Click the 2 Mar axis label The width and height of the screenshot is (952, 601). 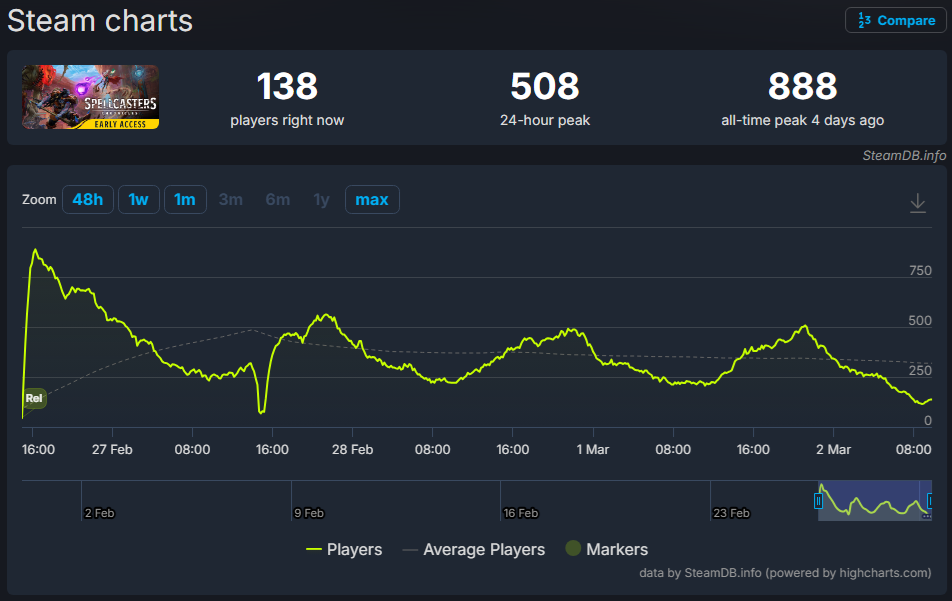pyautogui.click(x=833, y=449)
